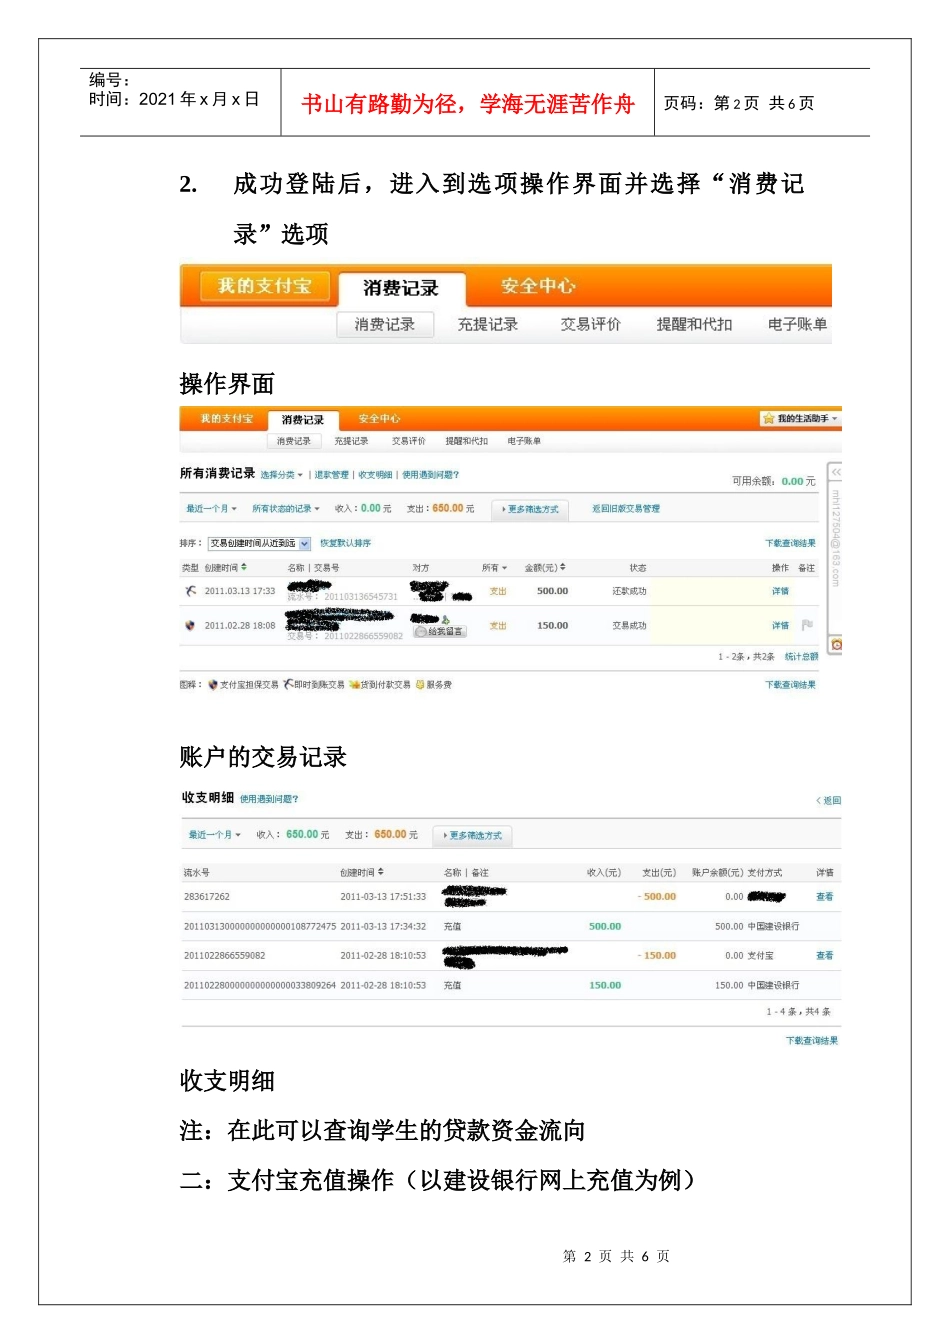This screenshot has width=950, height=1344.
Task: Open 最近一个月 dropdown in 收支明细 section
Action: 215,835
